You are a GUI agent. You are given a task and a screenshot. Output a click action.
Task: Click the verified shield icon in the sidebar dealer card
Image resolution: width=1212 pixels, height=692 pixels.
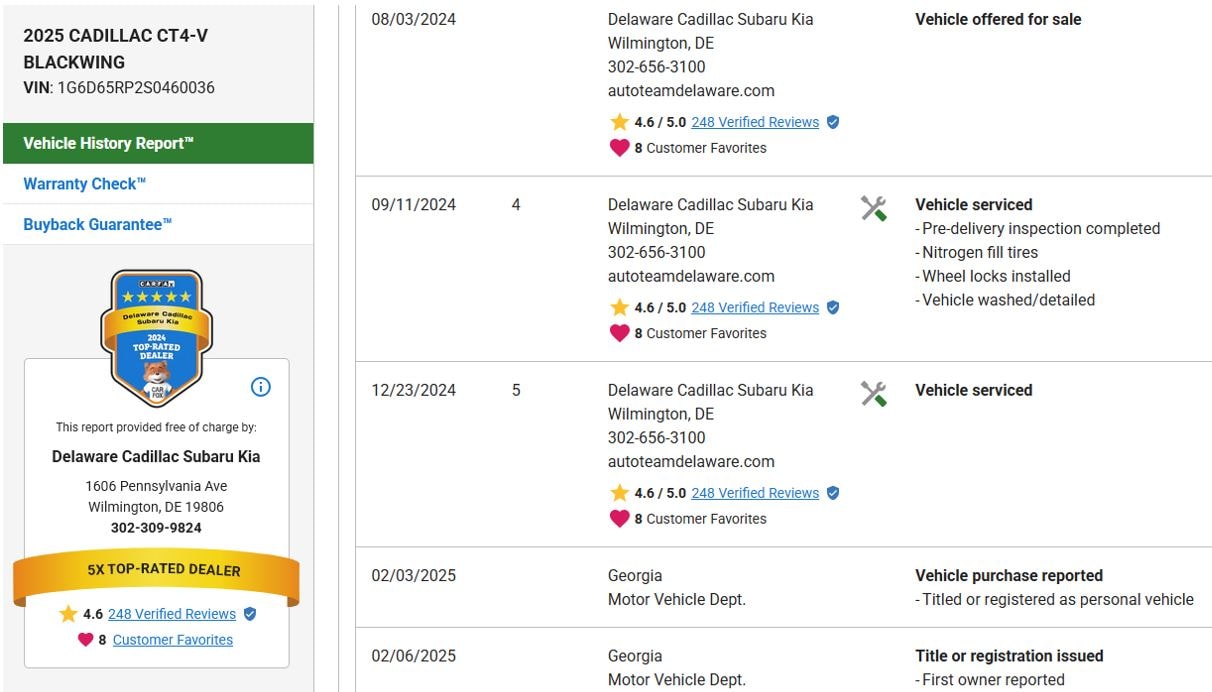(x=250, y=614)
